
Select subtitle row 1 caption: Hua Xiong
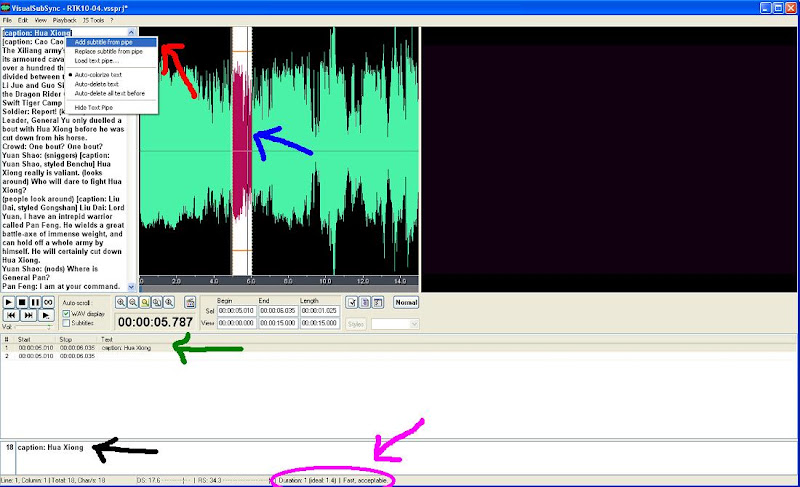[x=398, y=348]
